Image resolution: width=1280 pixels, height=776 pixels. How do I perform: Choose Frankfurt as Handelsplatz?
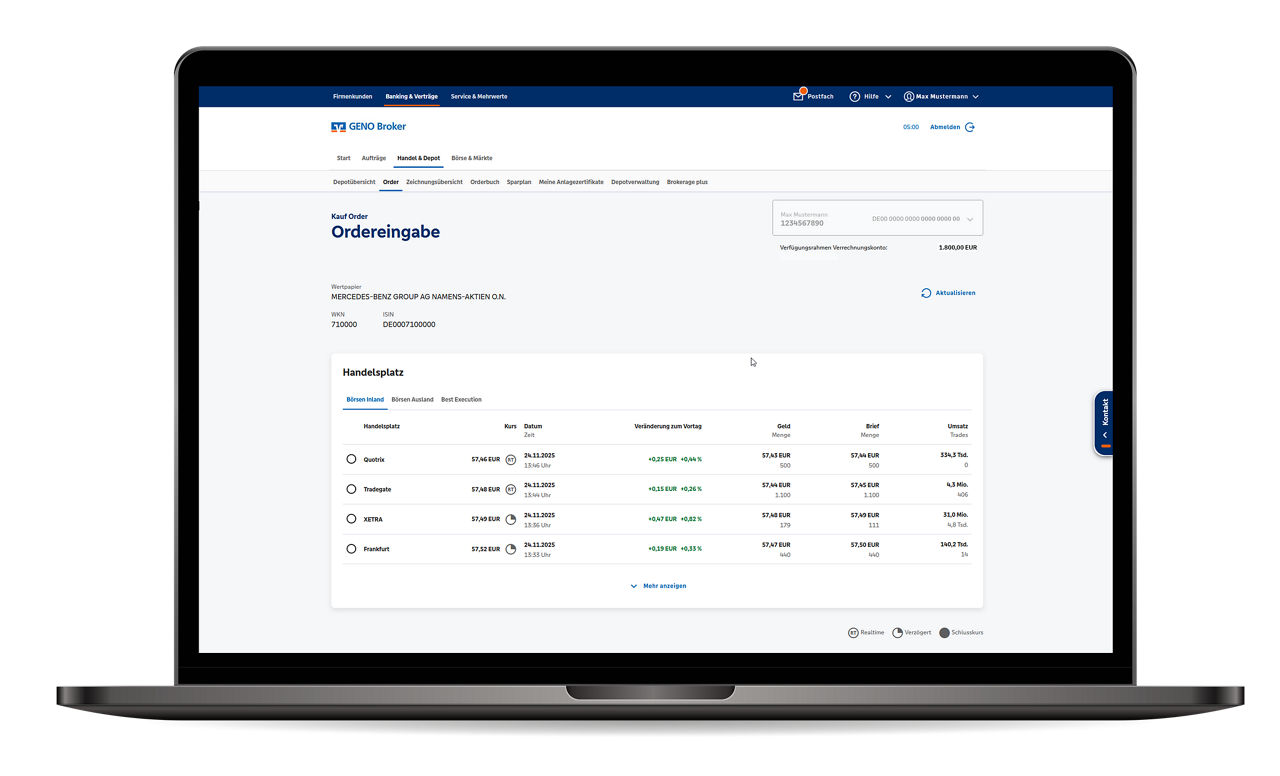(351, 548)
